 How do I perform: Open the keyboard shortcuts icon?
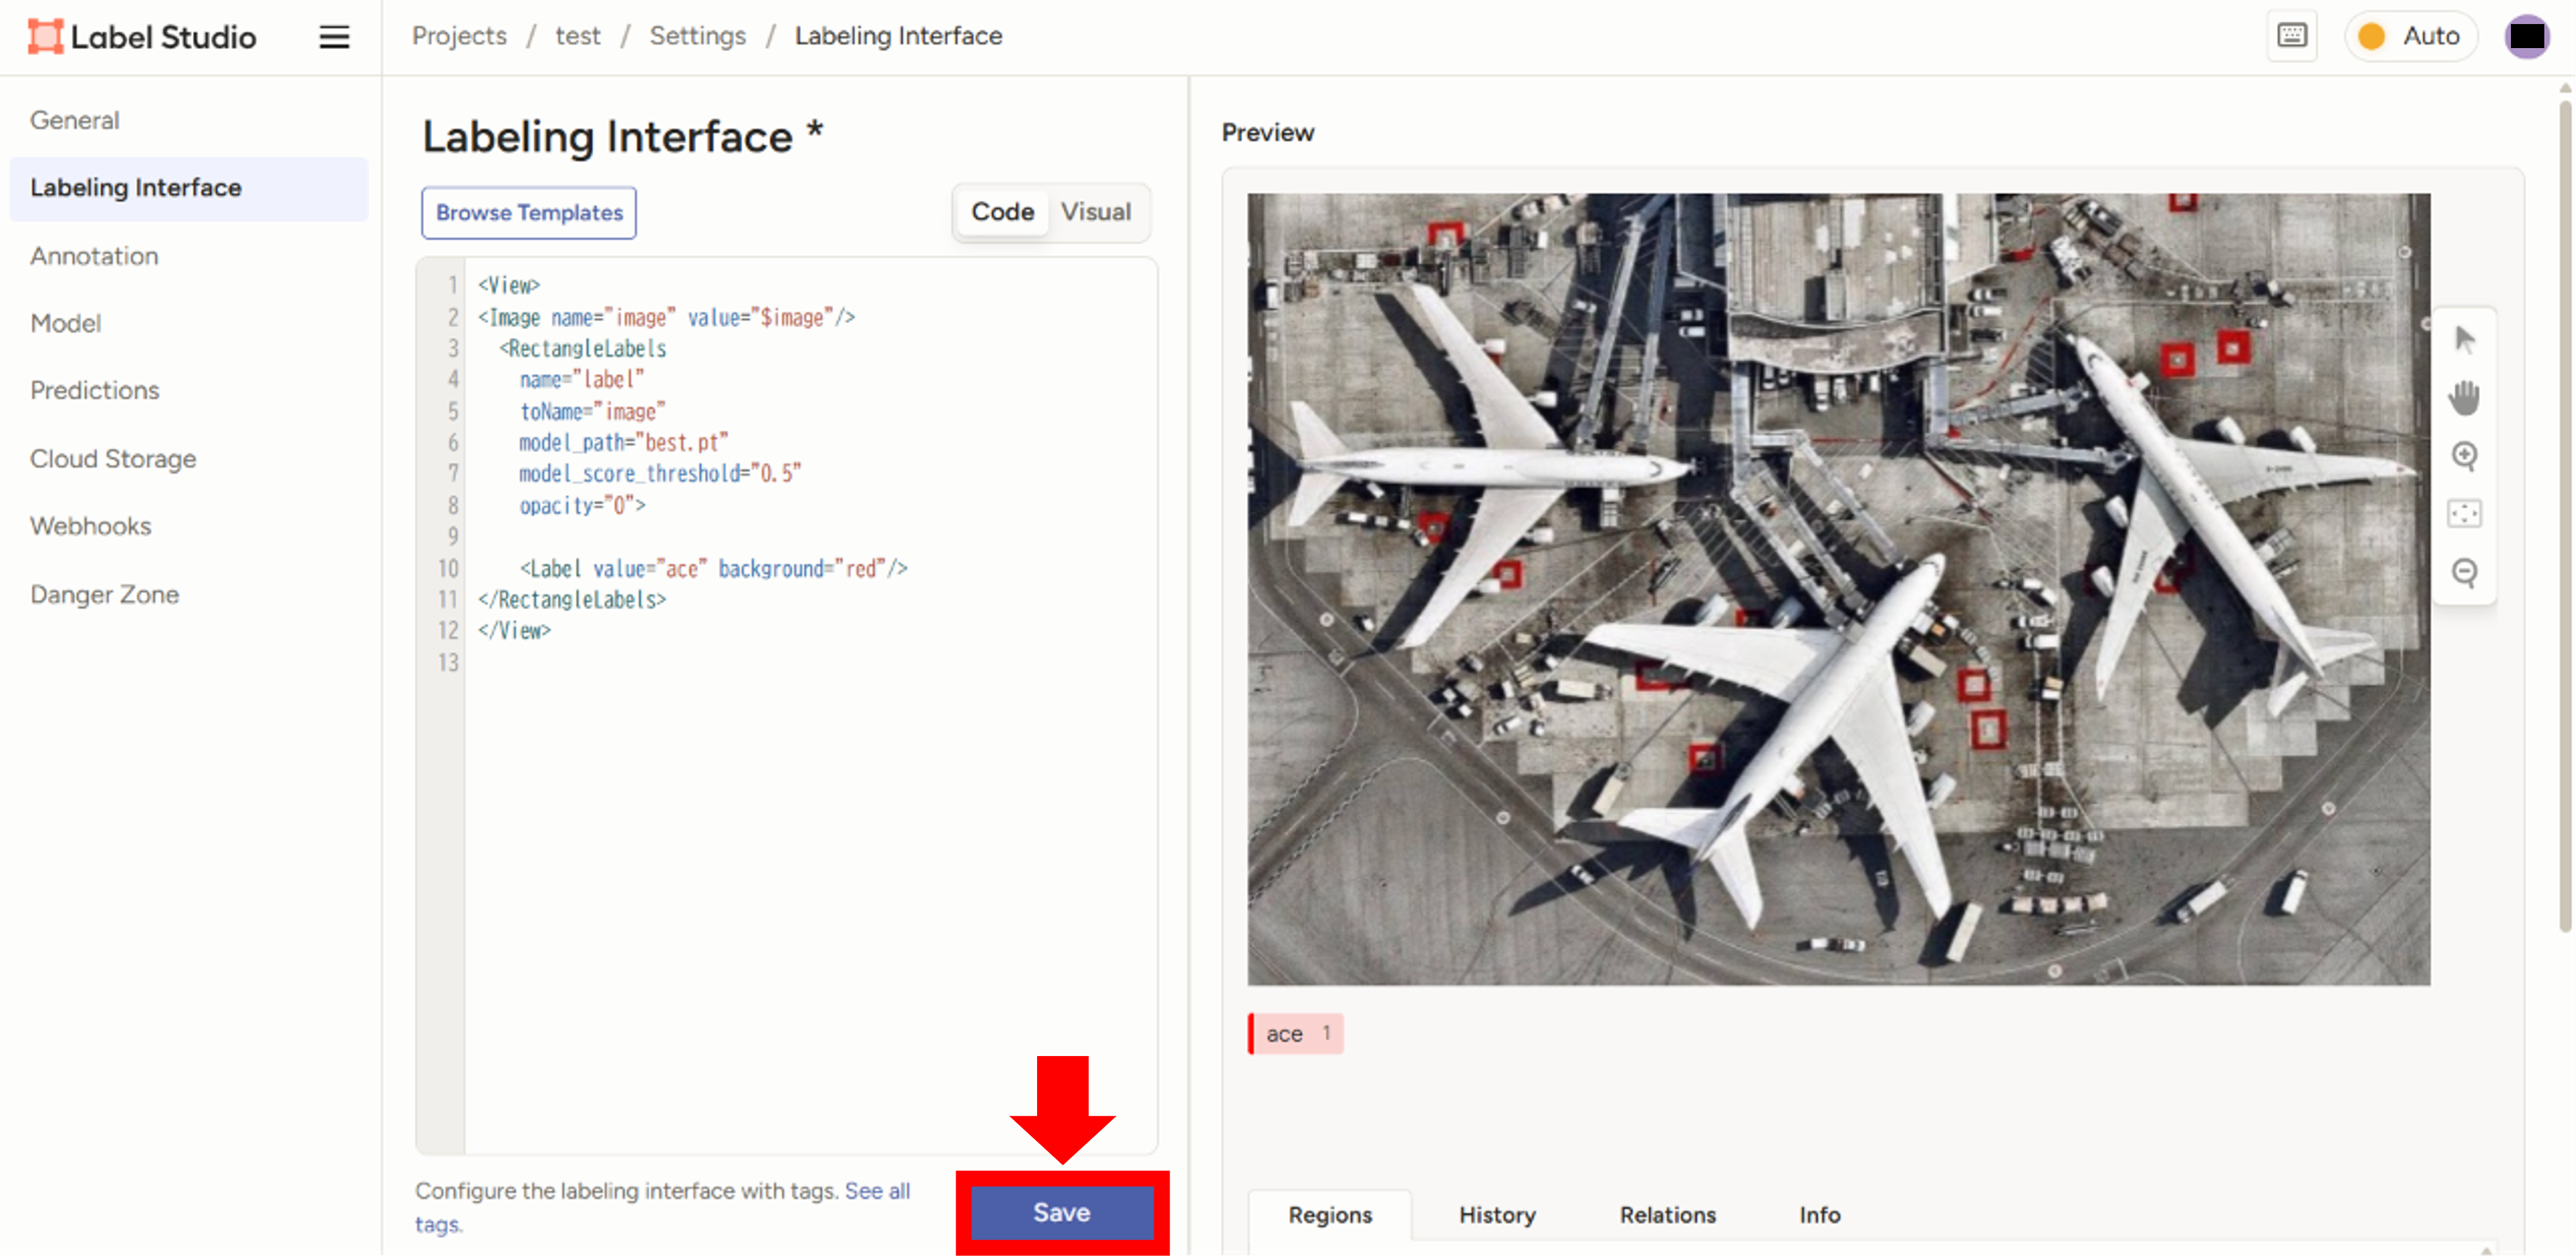2292,36
